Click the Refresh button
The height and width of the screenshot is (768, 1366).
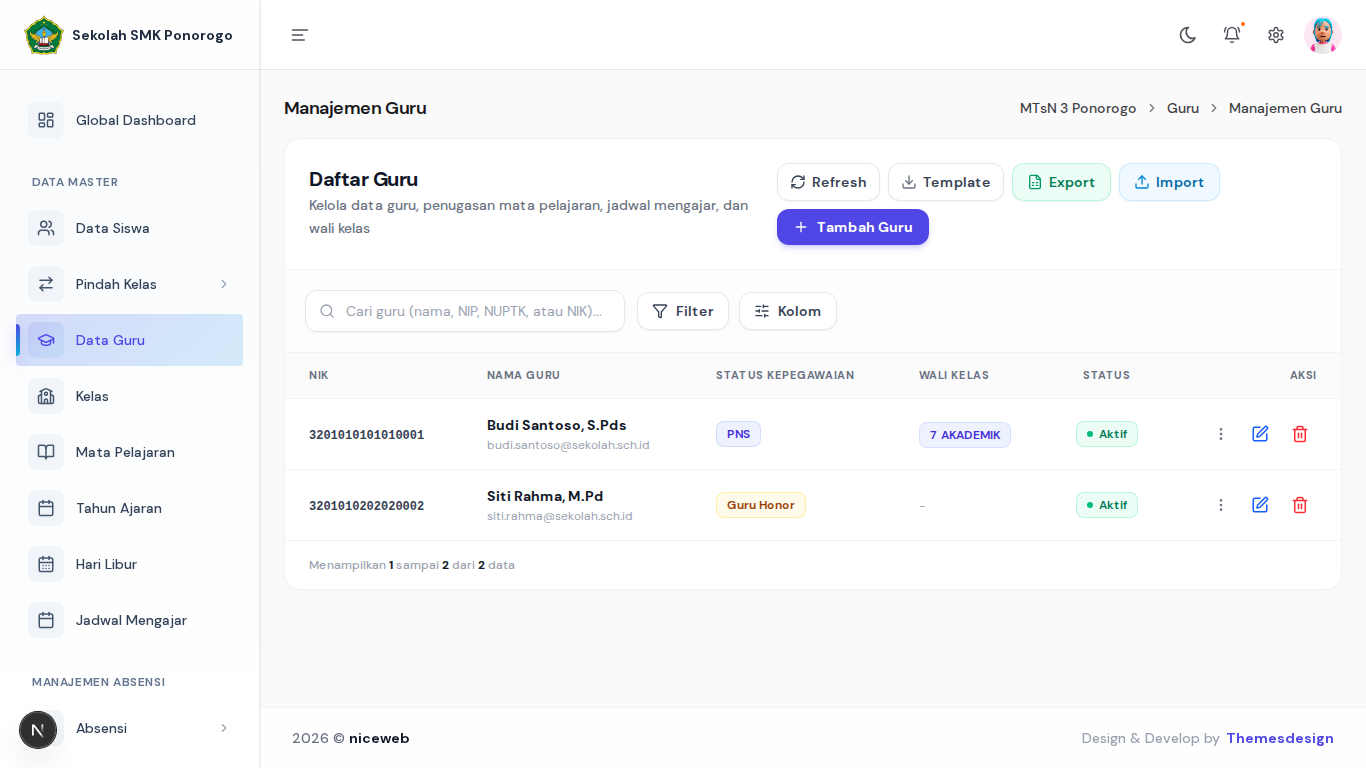(828, 182)
